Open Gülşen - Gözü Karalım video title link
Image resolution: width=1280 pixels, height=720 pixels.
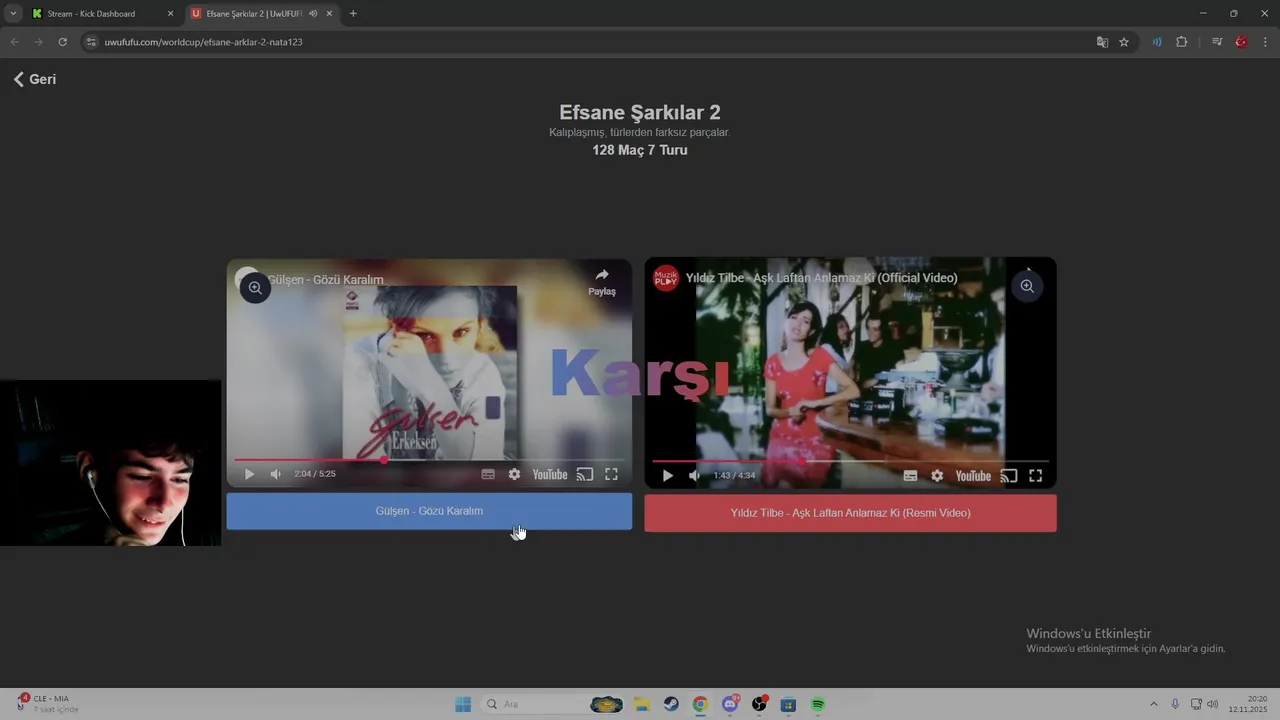click(326, 280)
